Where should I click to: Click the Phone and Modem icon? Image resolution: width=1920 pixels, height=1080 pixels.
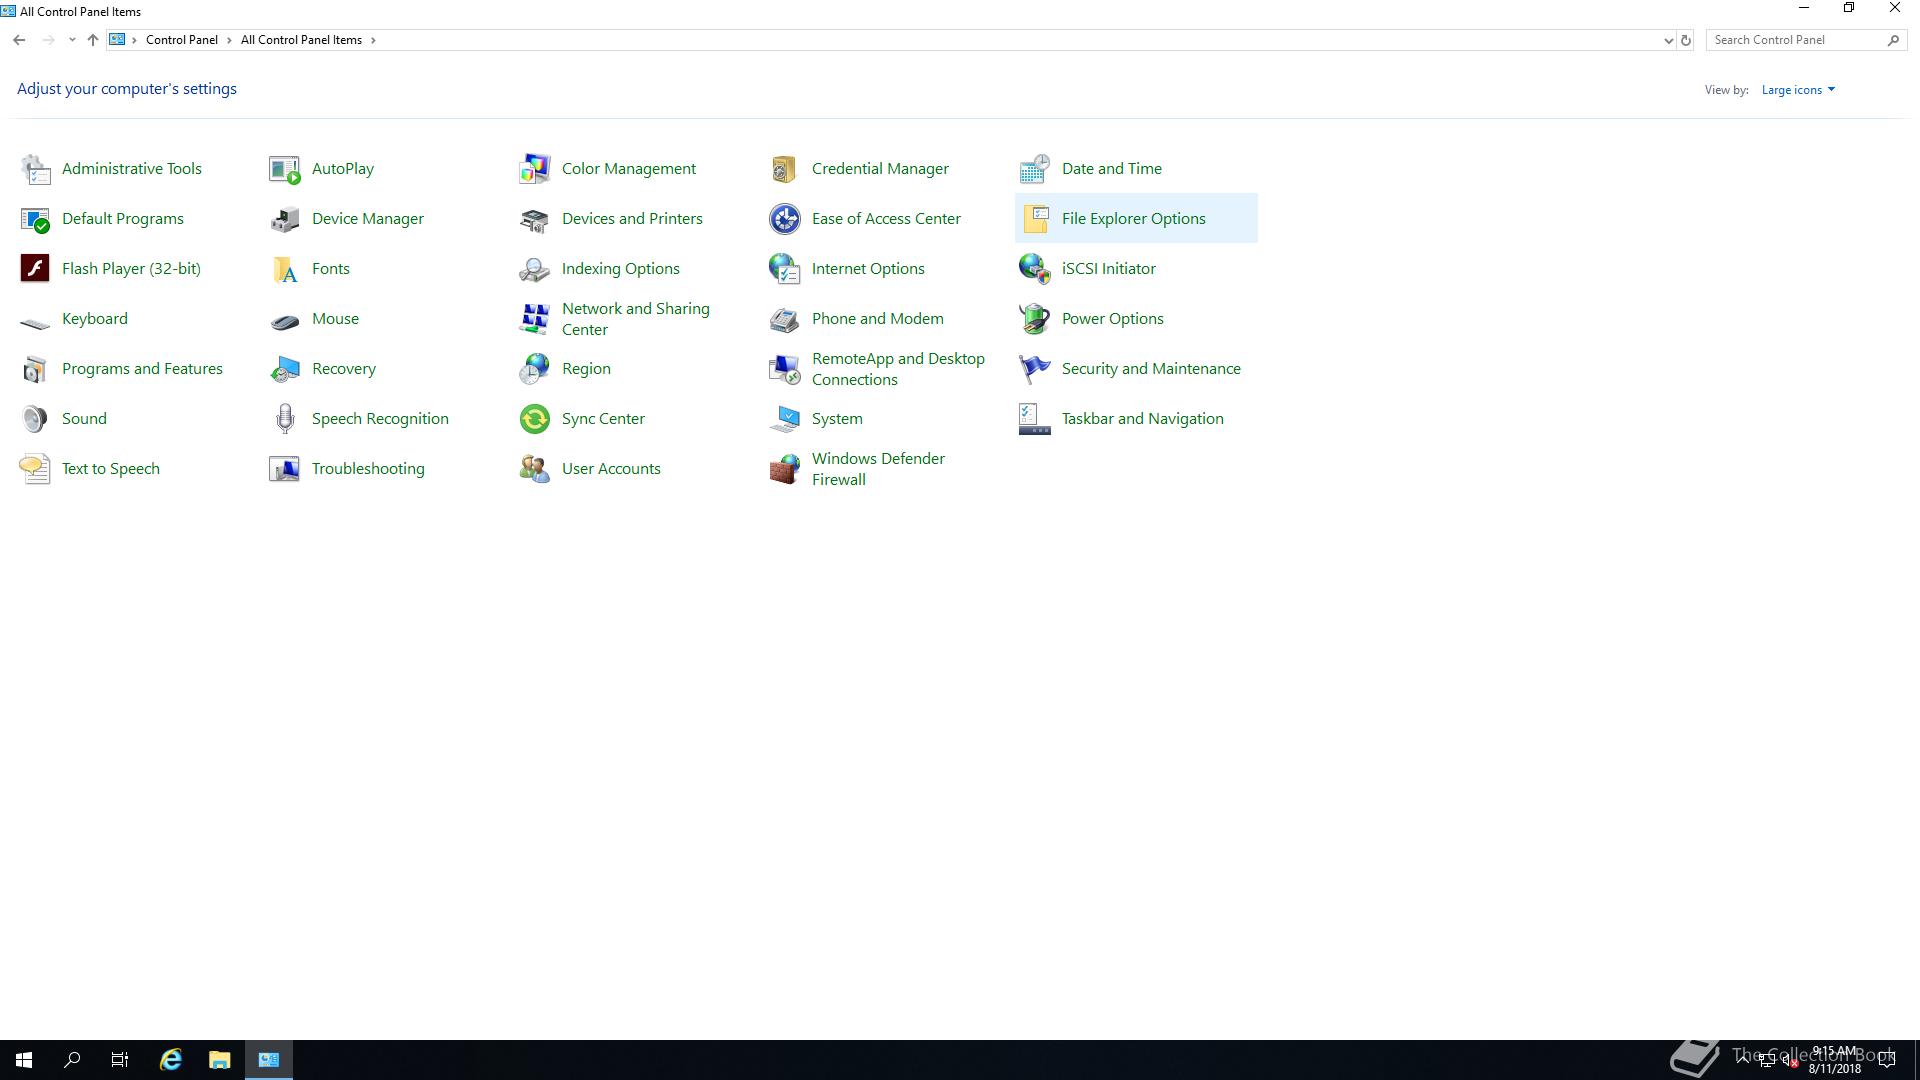(785, 319)
